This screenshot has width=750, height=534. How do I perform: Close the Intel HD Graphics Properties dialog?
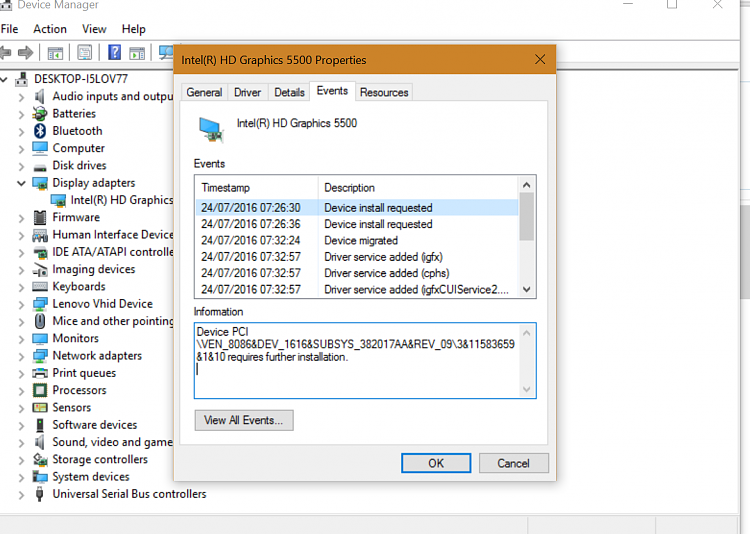[x=540, y=59]
